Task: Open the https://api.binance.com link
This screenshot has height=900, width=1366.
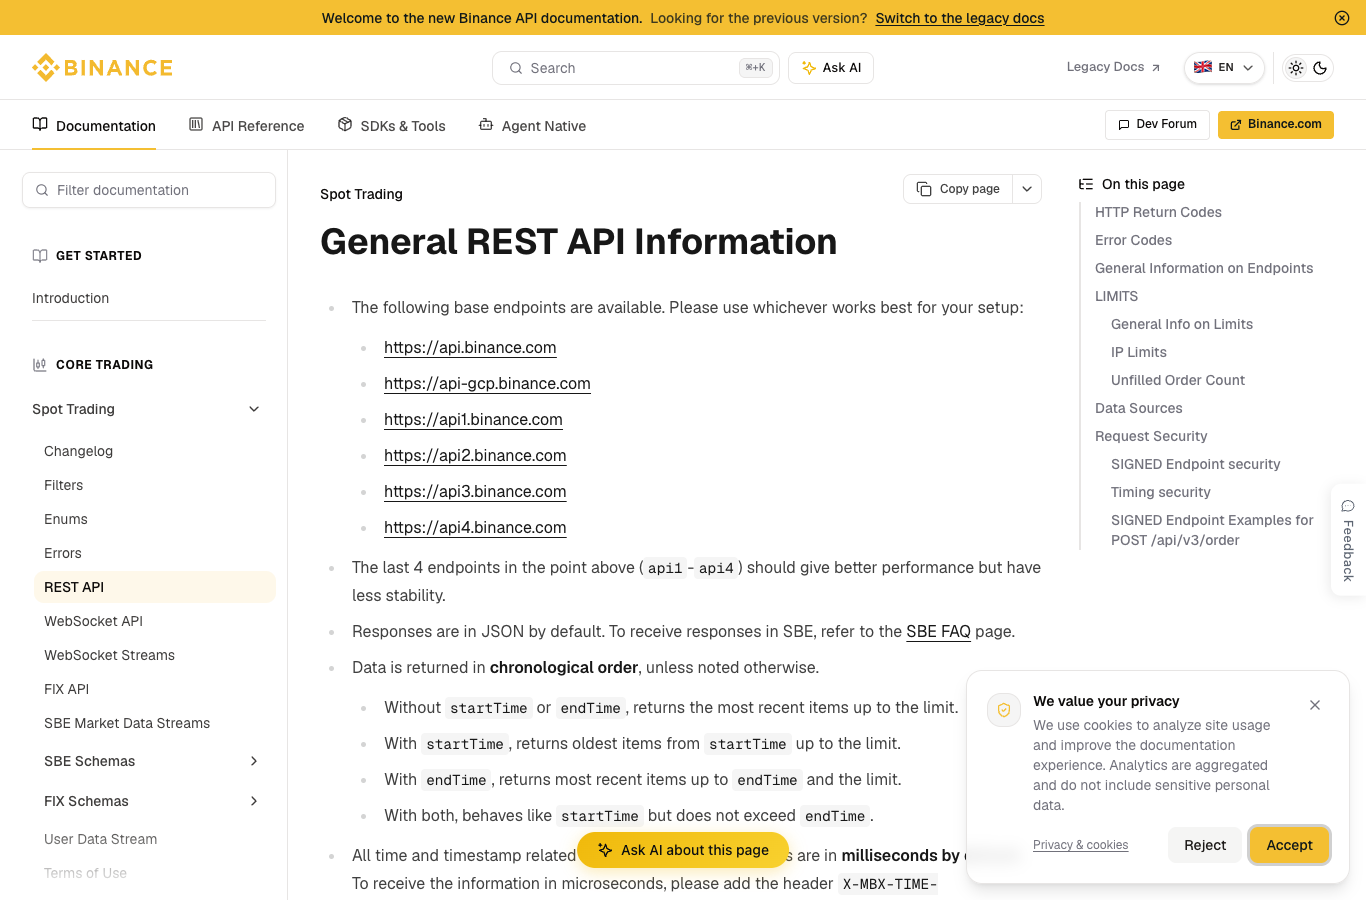Action: 470,347
